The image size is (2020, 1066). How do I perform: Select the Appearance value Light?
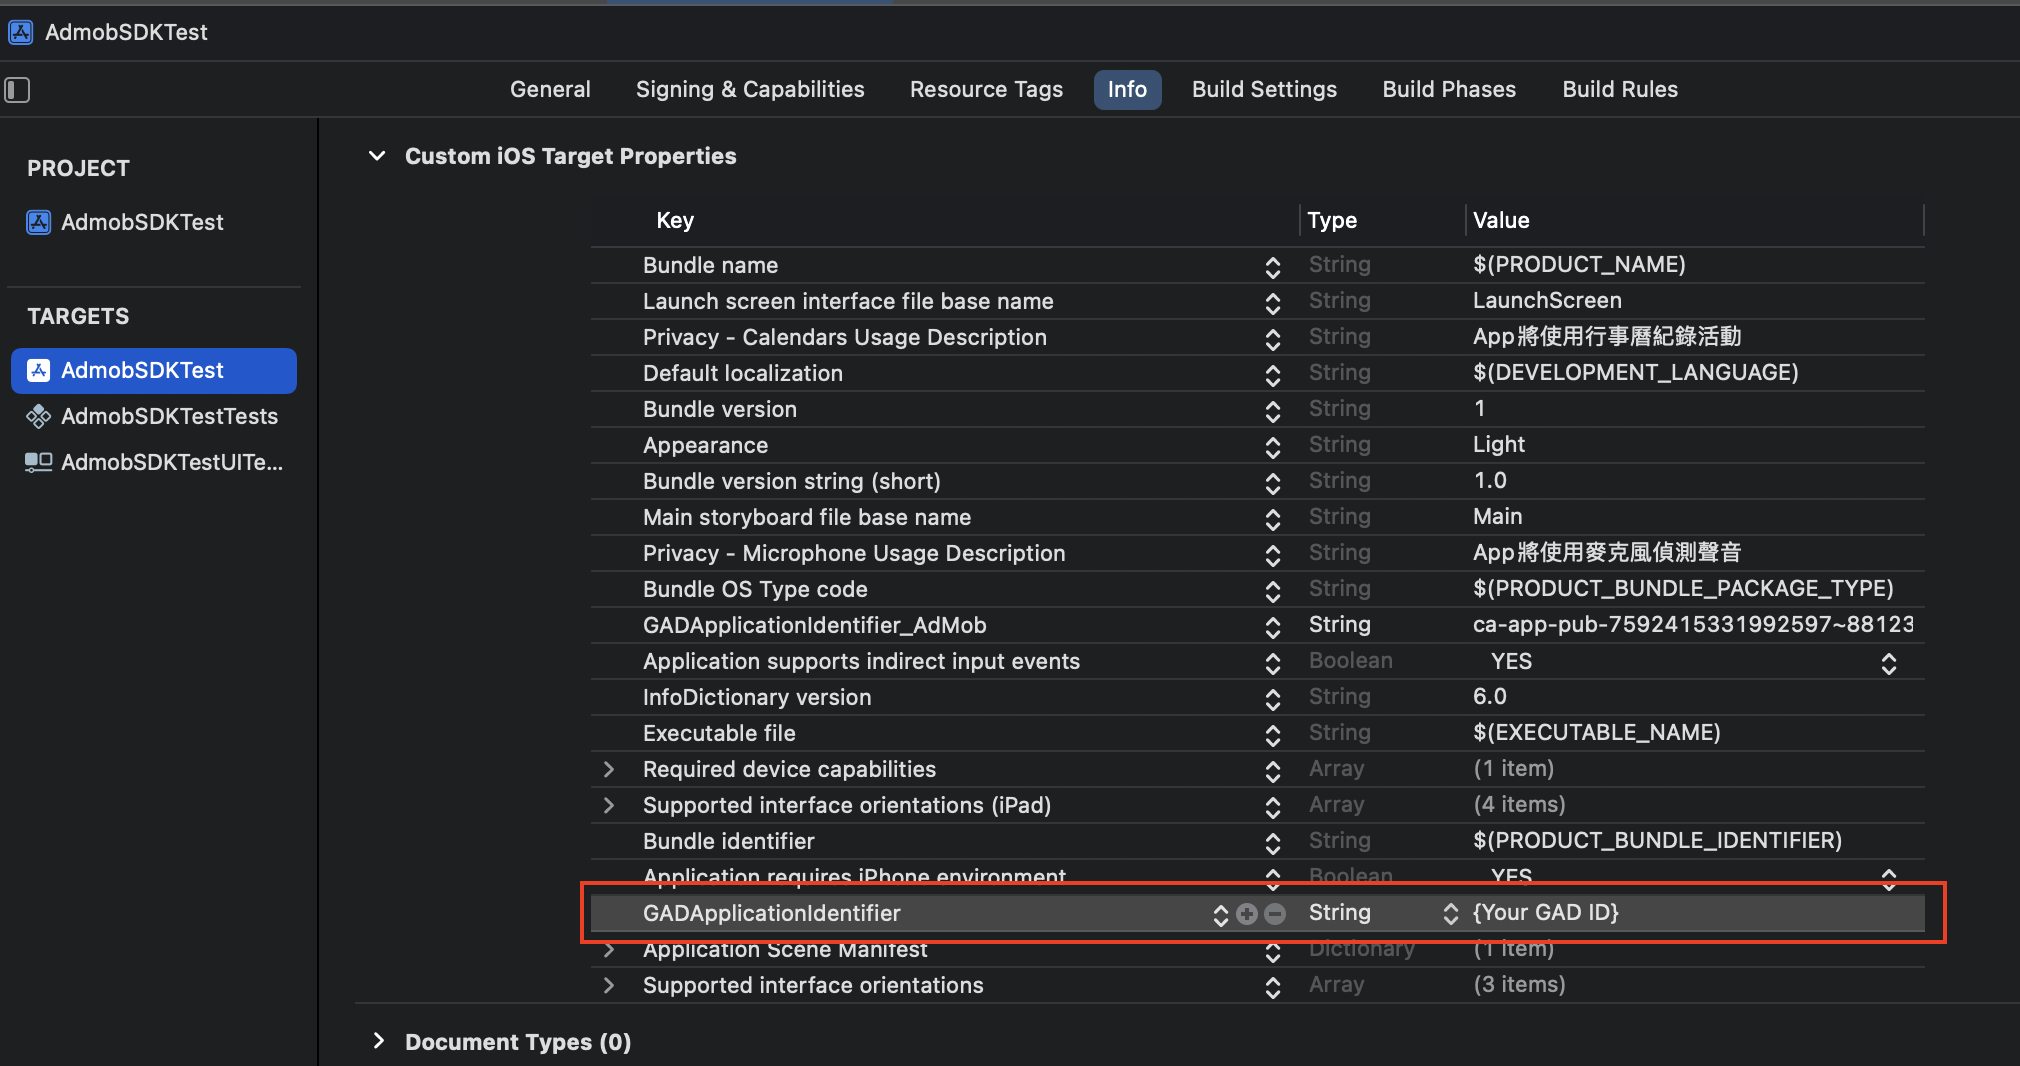click(x=1498, y=444)
